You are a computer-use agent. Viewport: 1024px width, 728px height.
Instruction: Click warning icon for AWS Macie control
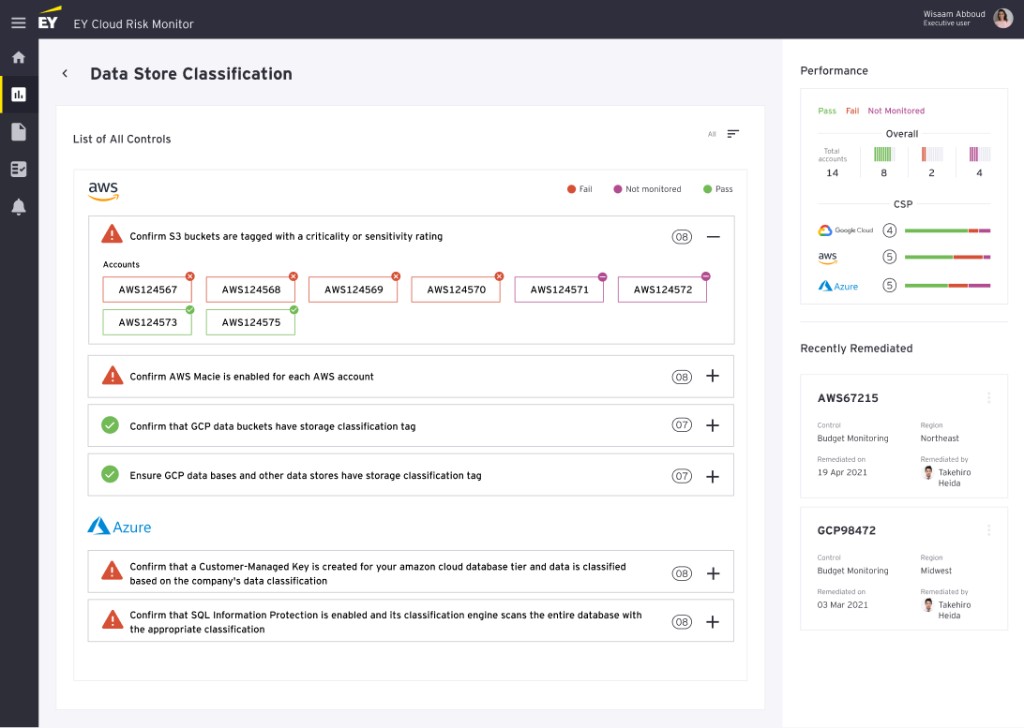coord(112,375)
